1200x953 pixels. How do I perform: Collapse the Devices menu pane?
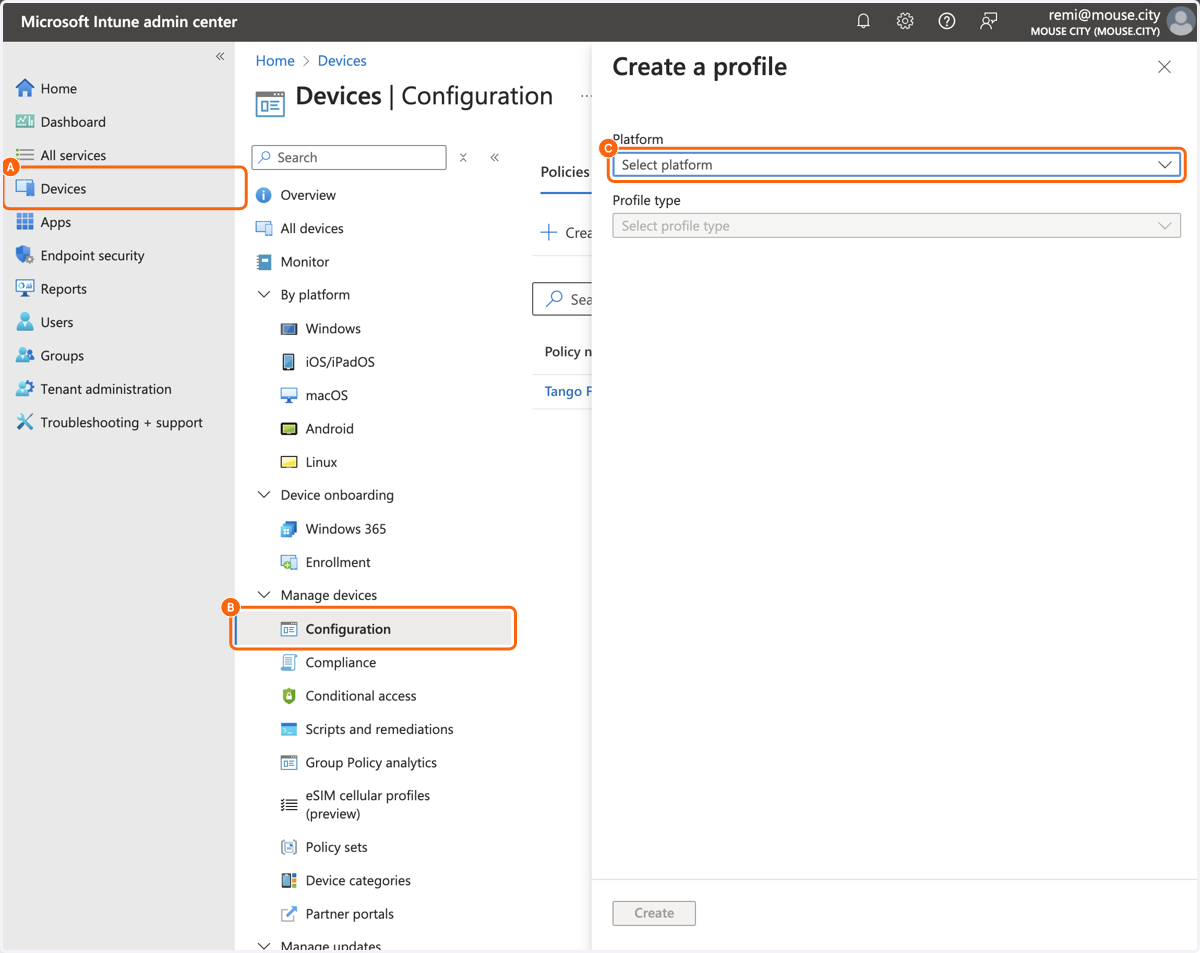[495, 157]
